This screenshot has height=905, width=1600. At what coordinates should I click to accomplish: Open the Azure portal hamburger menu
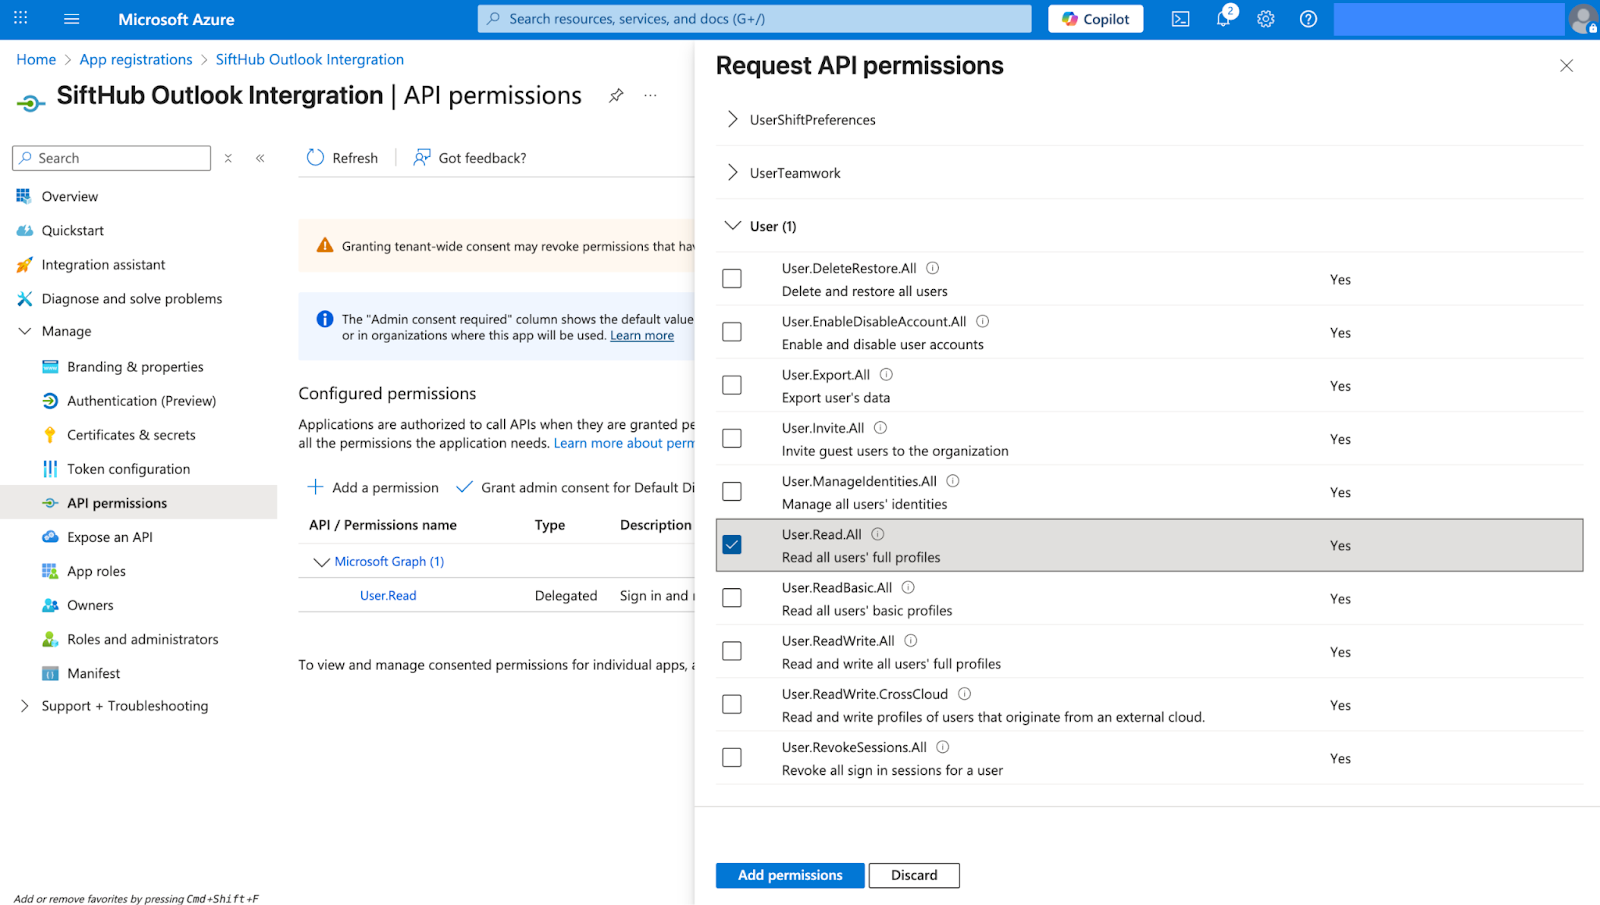click(x=71, y=19)
